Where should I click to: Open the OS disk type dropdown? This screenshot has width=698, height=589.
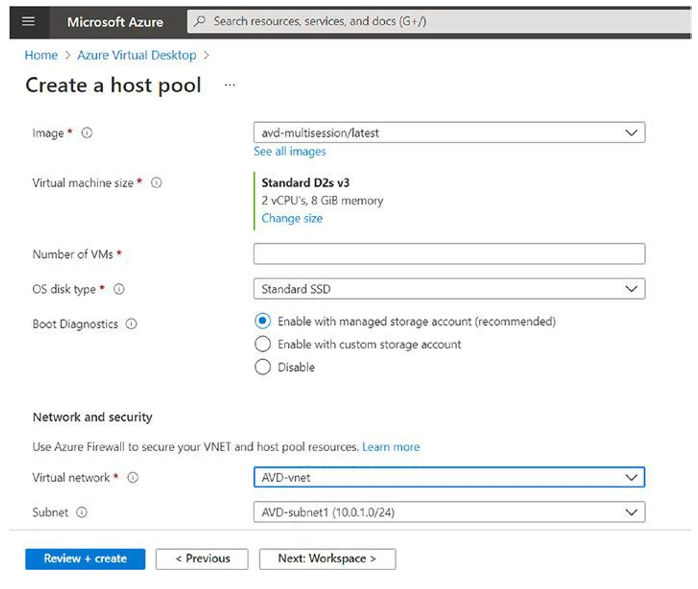449,289
